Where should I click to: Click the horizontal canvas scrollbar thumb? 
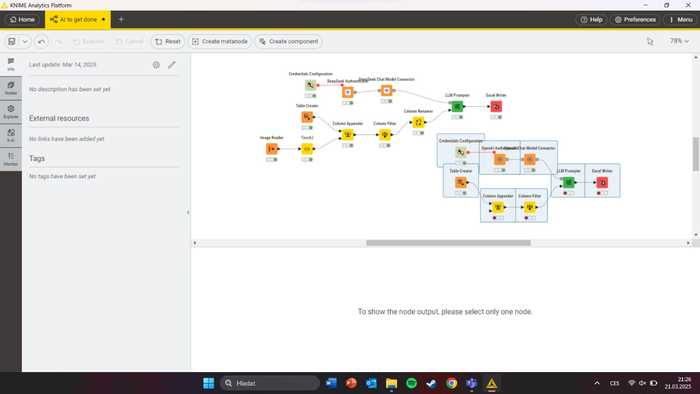tap(448, 243)
